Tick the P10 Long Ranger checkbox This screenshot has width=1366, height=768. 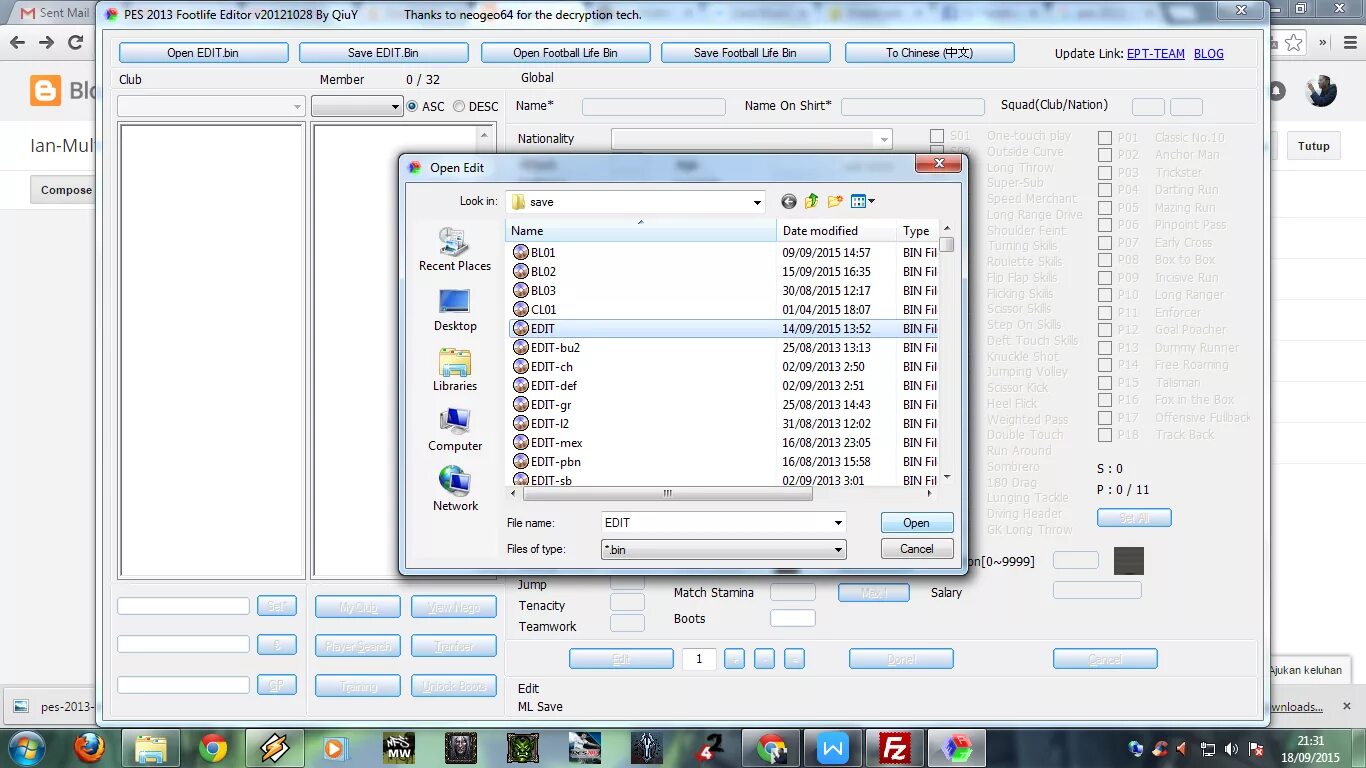1105,295
